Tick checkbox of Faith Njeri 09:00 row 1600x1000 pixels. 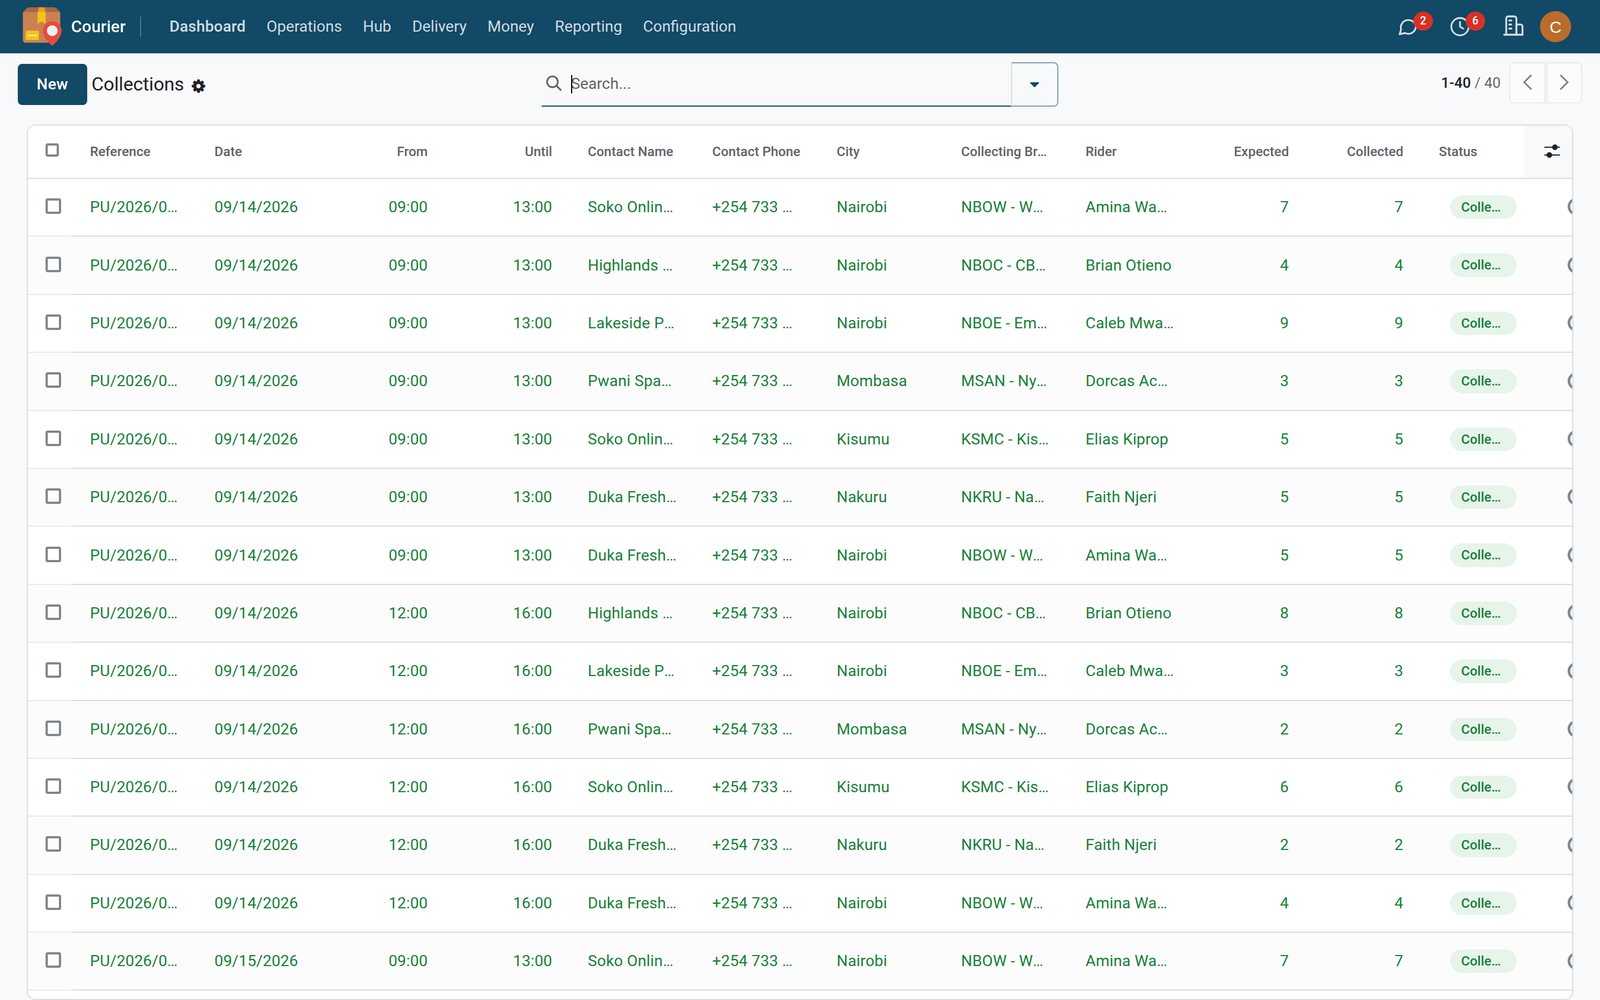[53, 496]
